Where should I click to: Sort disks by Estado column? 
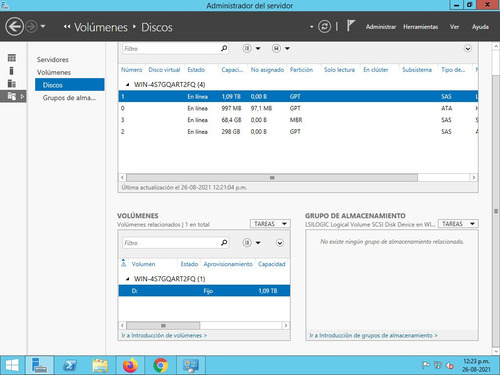tap(196, 70)
